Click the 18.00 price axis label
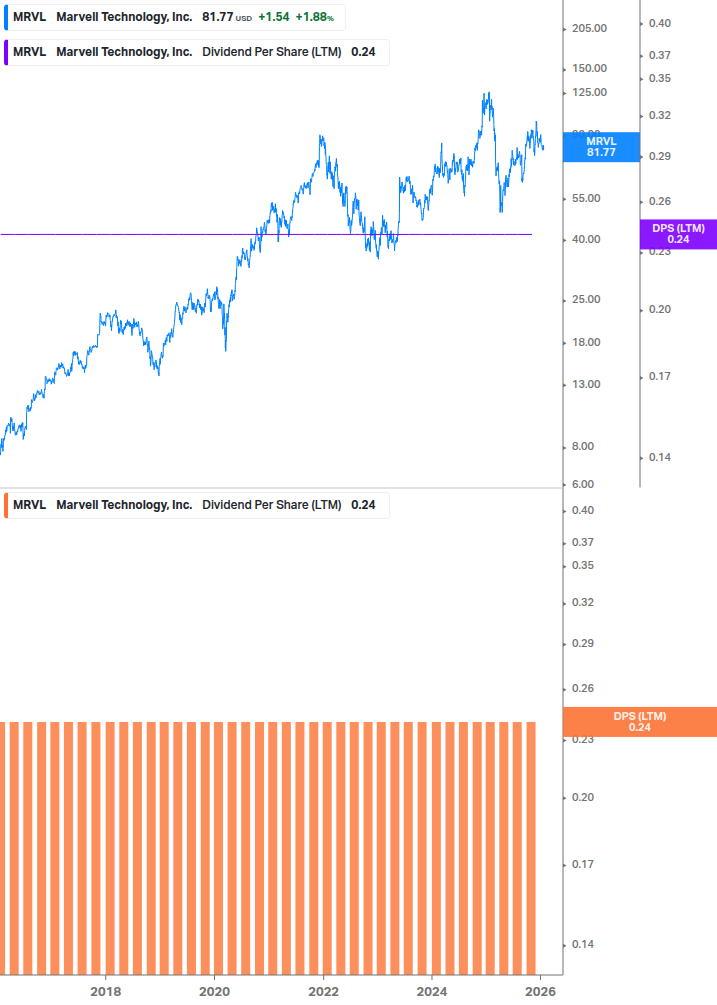The width and height of the screenshot is (717, 1005). click(586, 342)
